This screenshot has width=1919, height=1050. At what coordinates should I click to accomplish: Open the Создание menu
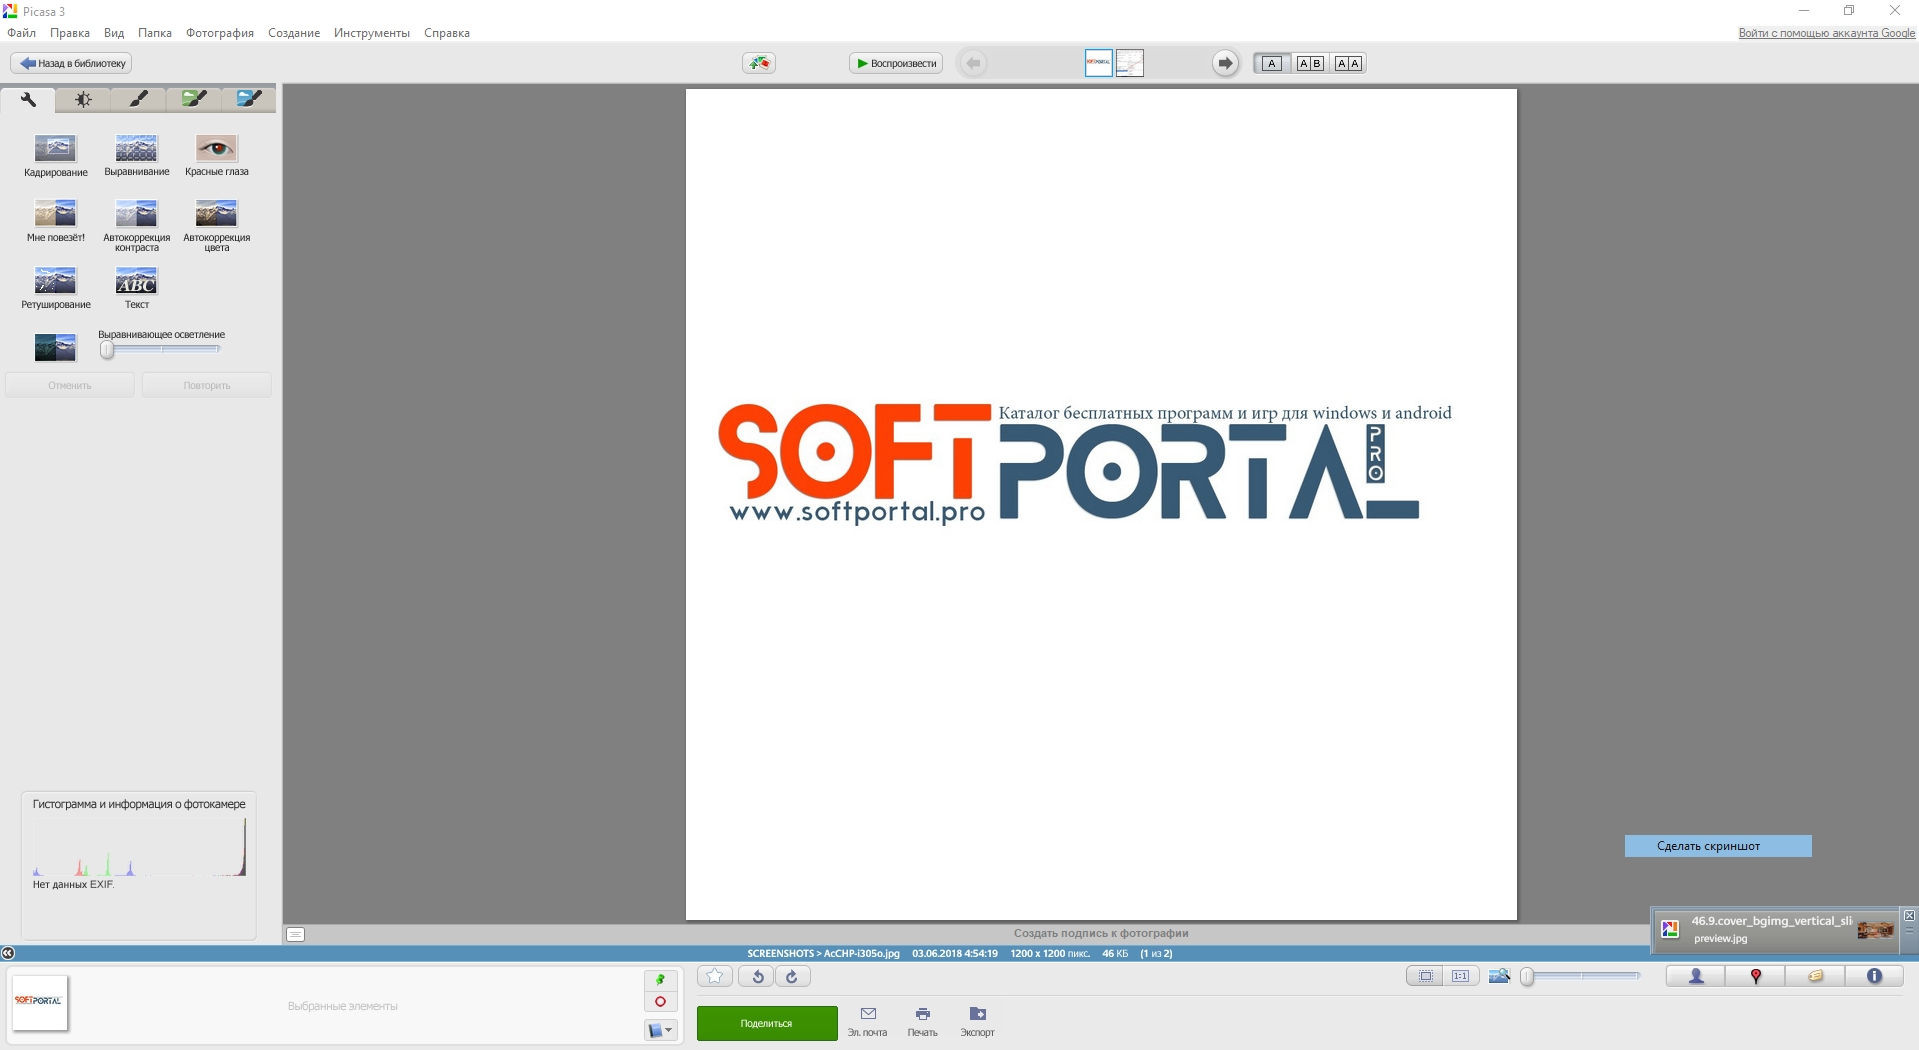(x=294, y=33)
